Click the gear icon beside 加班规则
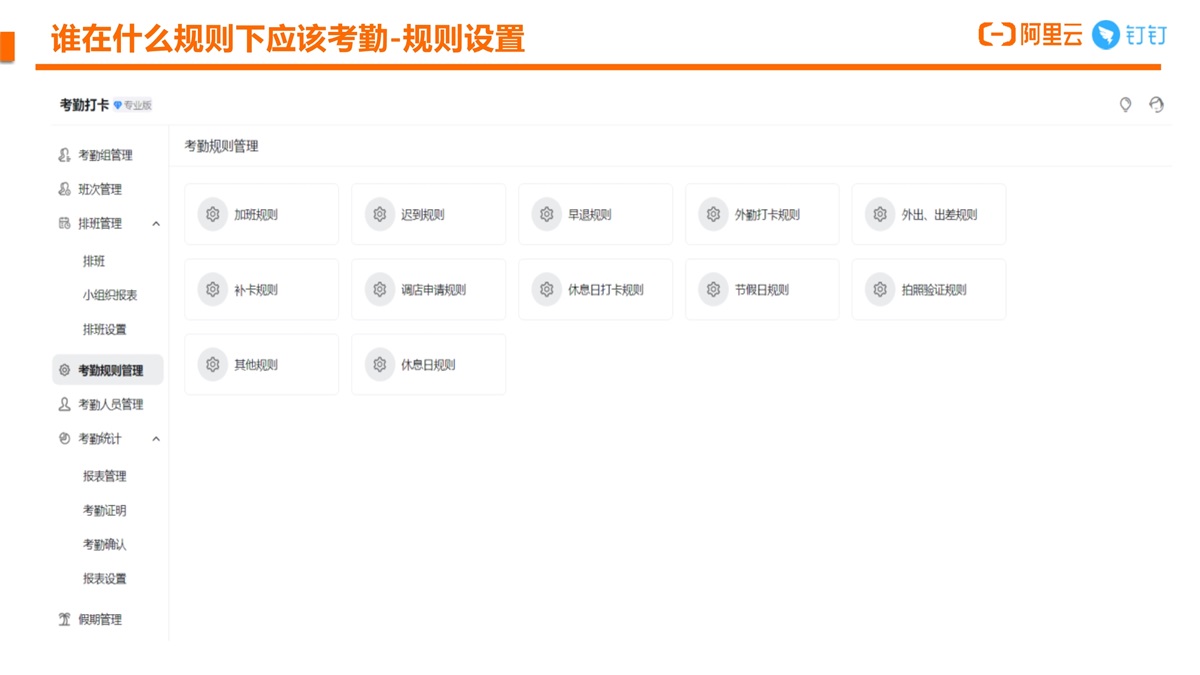The width and height of the screenshot is (1200, 675). pyautogui.click(x=212, y=214)
